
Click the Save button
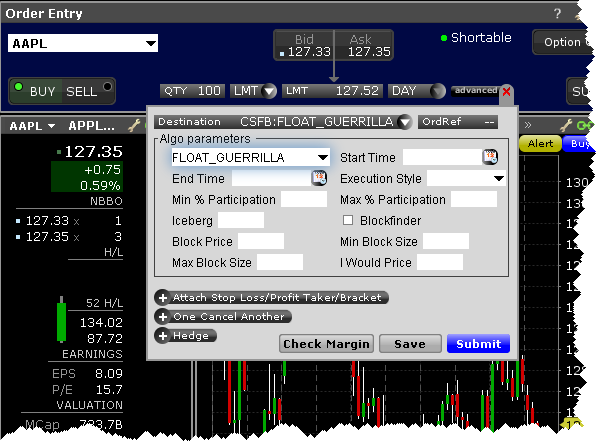tap(410, 343)
